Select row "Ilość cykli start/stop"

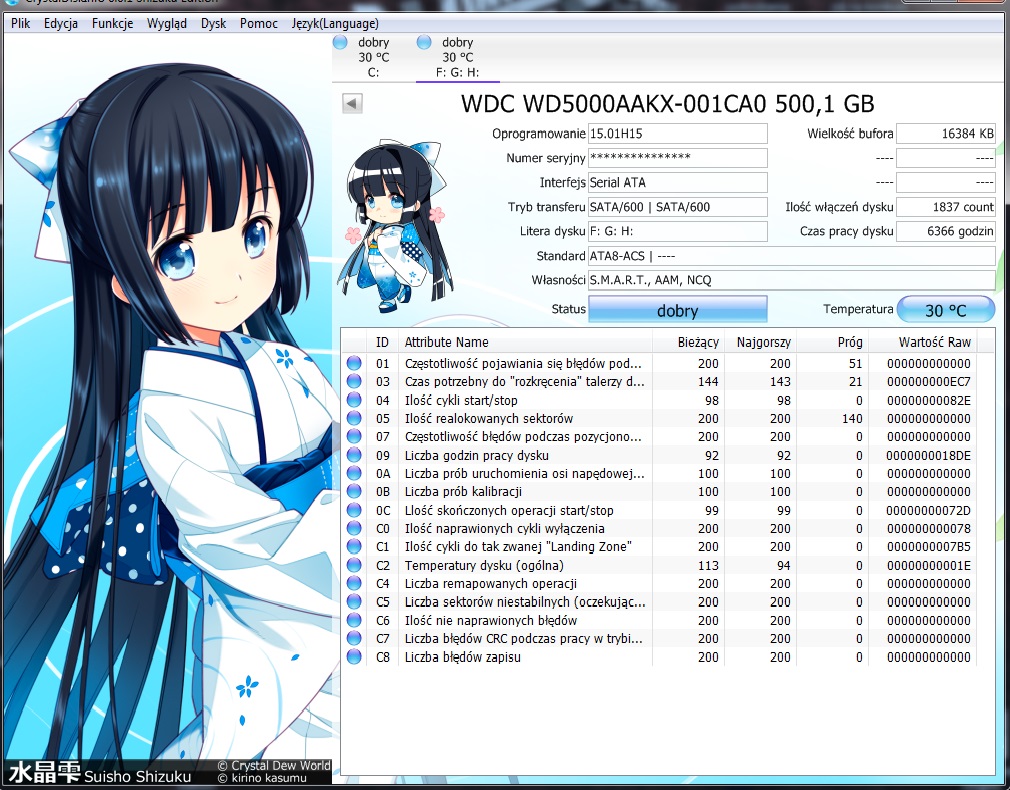659,400
